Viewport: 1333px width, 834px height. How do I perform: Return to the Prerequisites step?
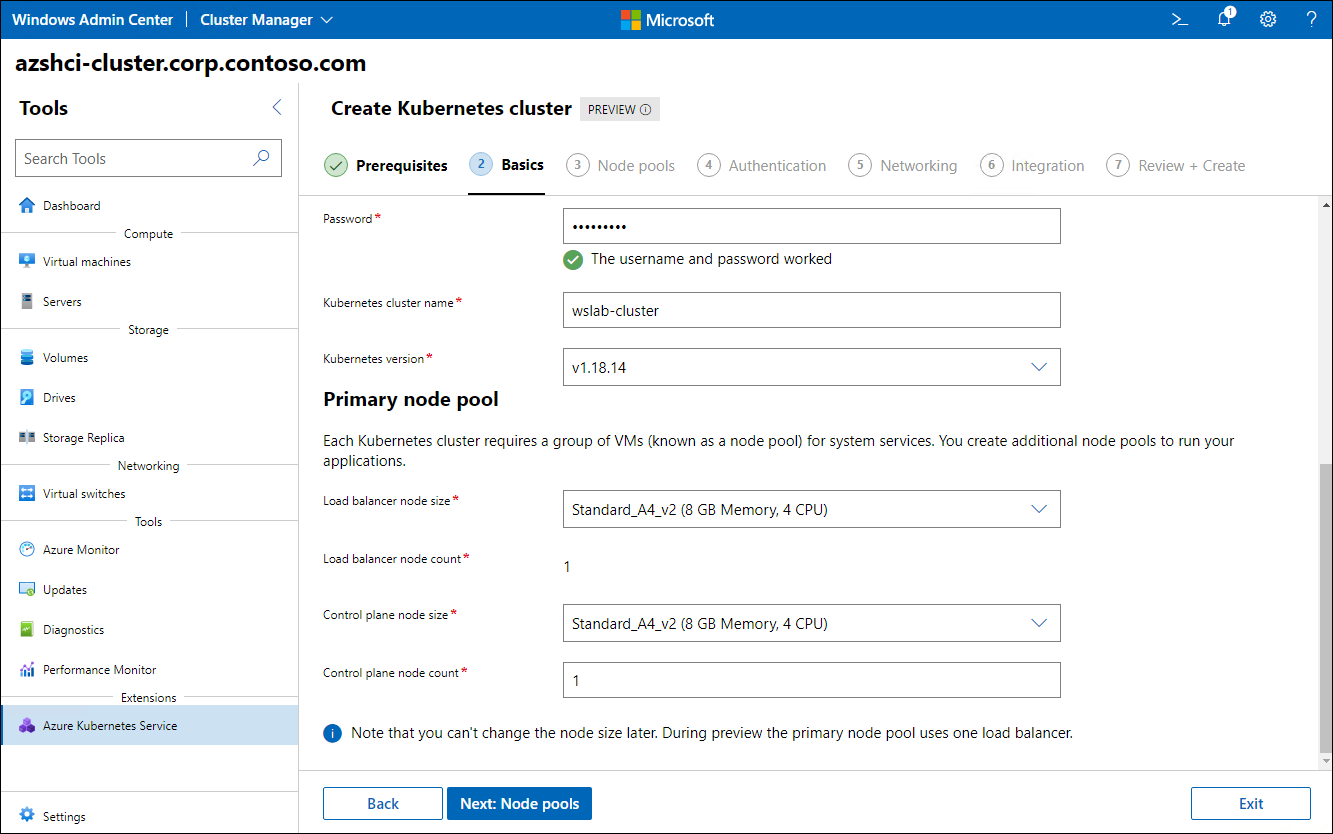click(399, 165)
